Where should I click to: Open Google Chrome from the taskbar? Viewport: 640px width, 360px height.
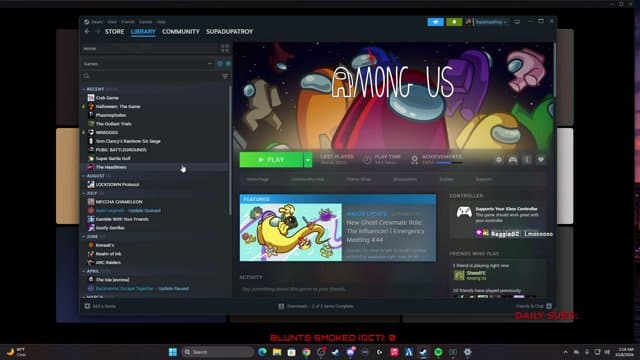[306, 352]
